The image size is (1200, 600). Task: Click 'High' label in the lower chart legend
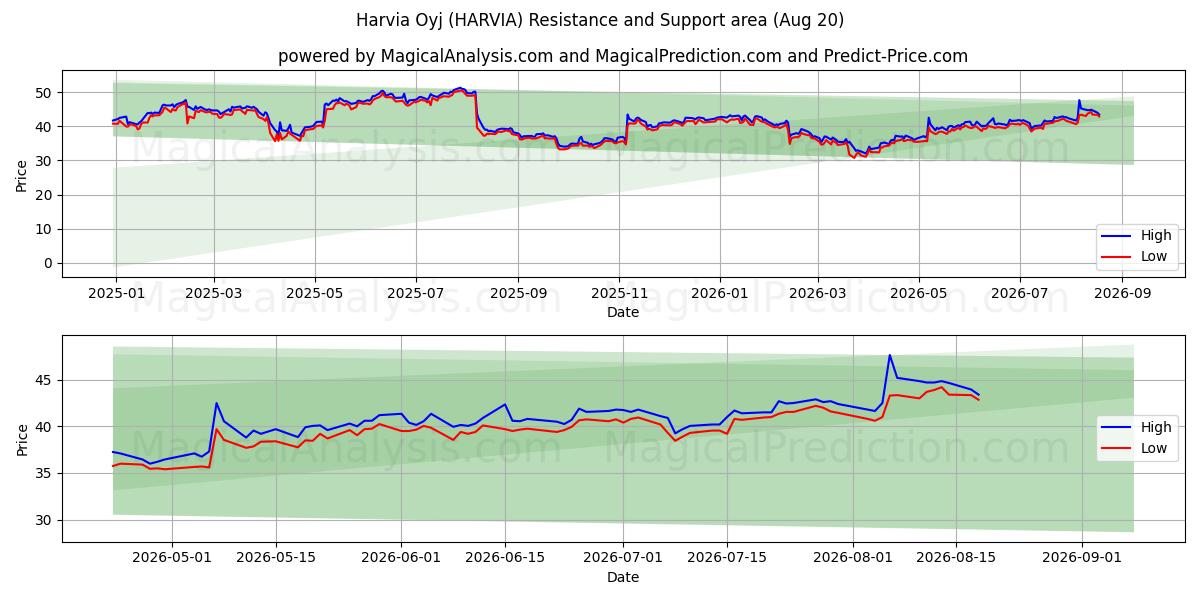[1156, 427]
